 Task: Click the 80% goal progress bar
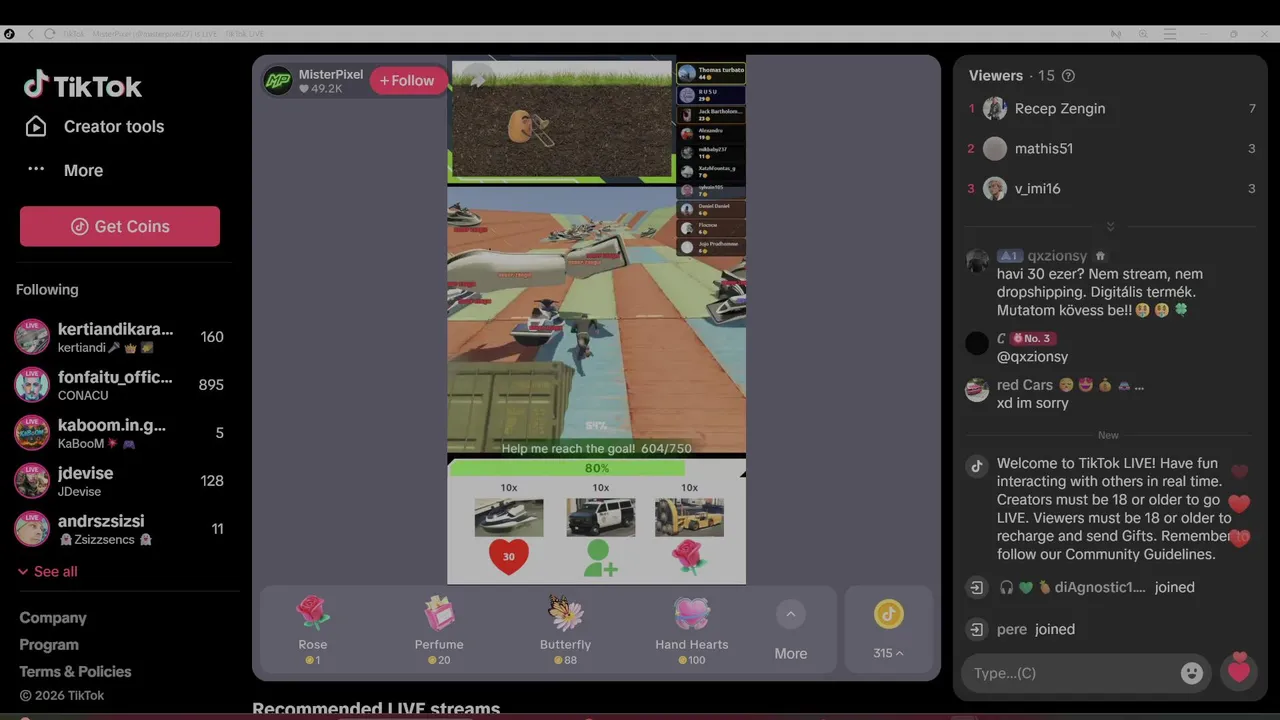[x=596, y=468]
